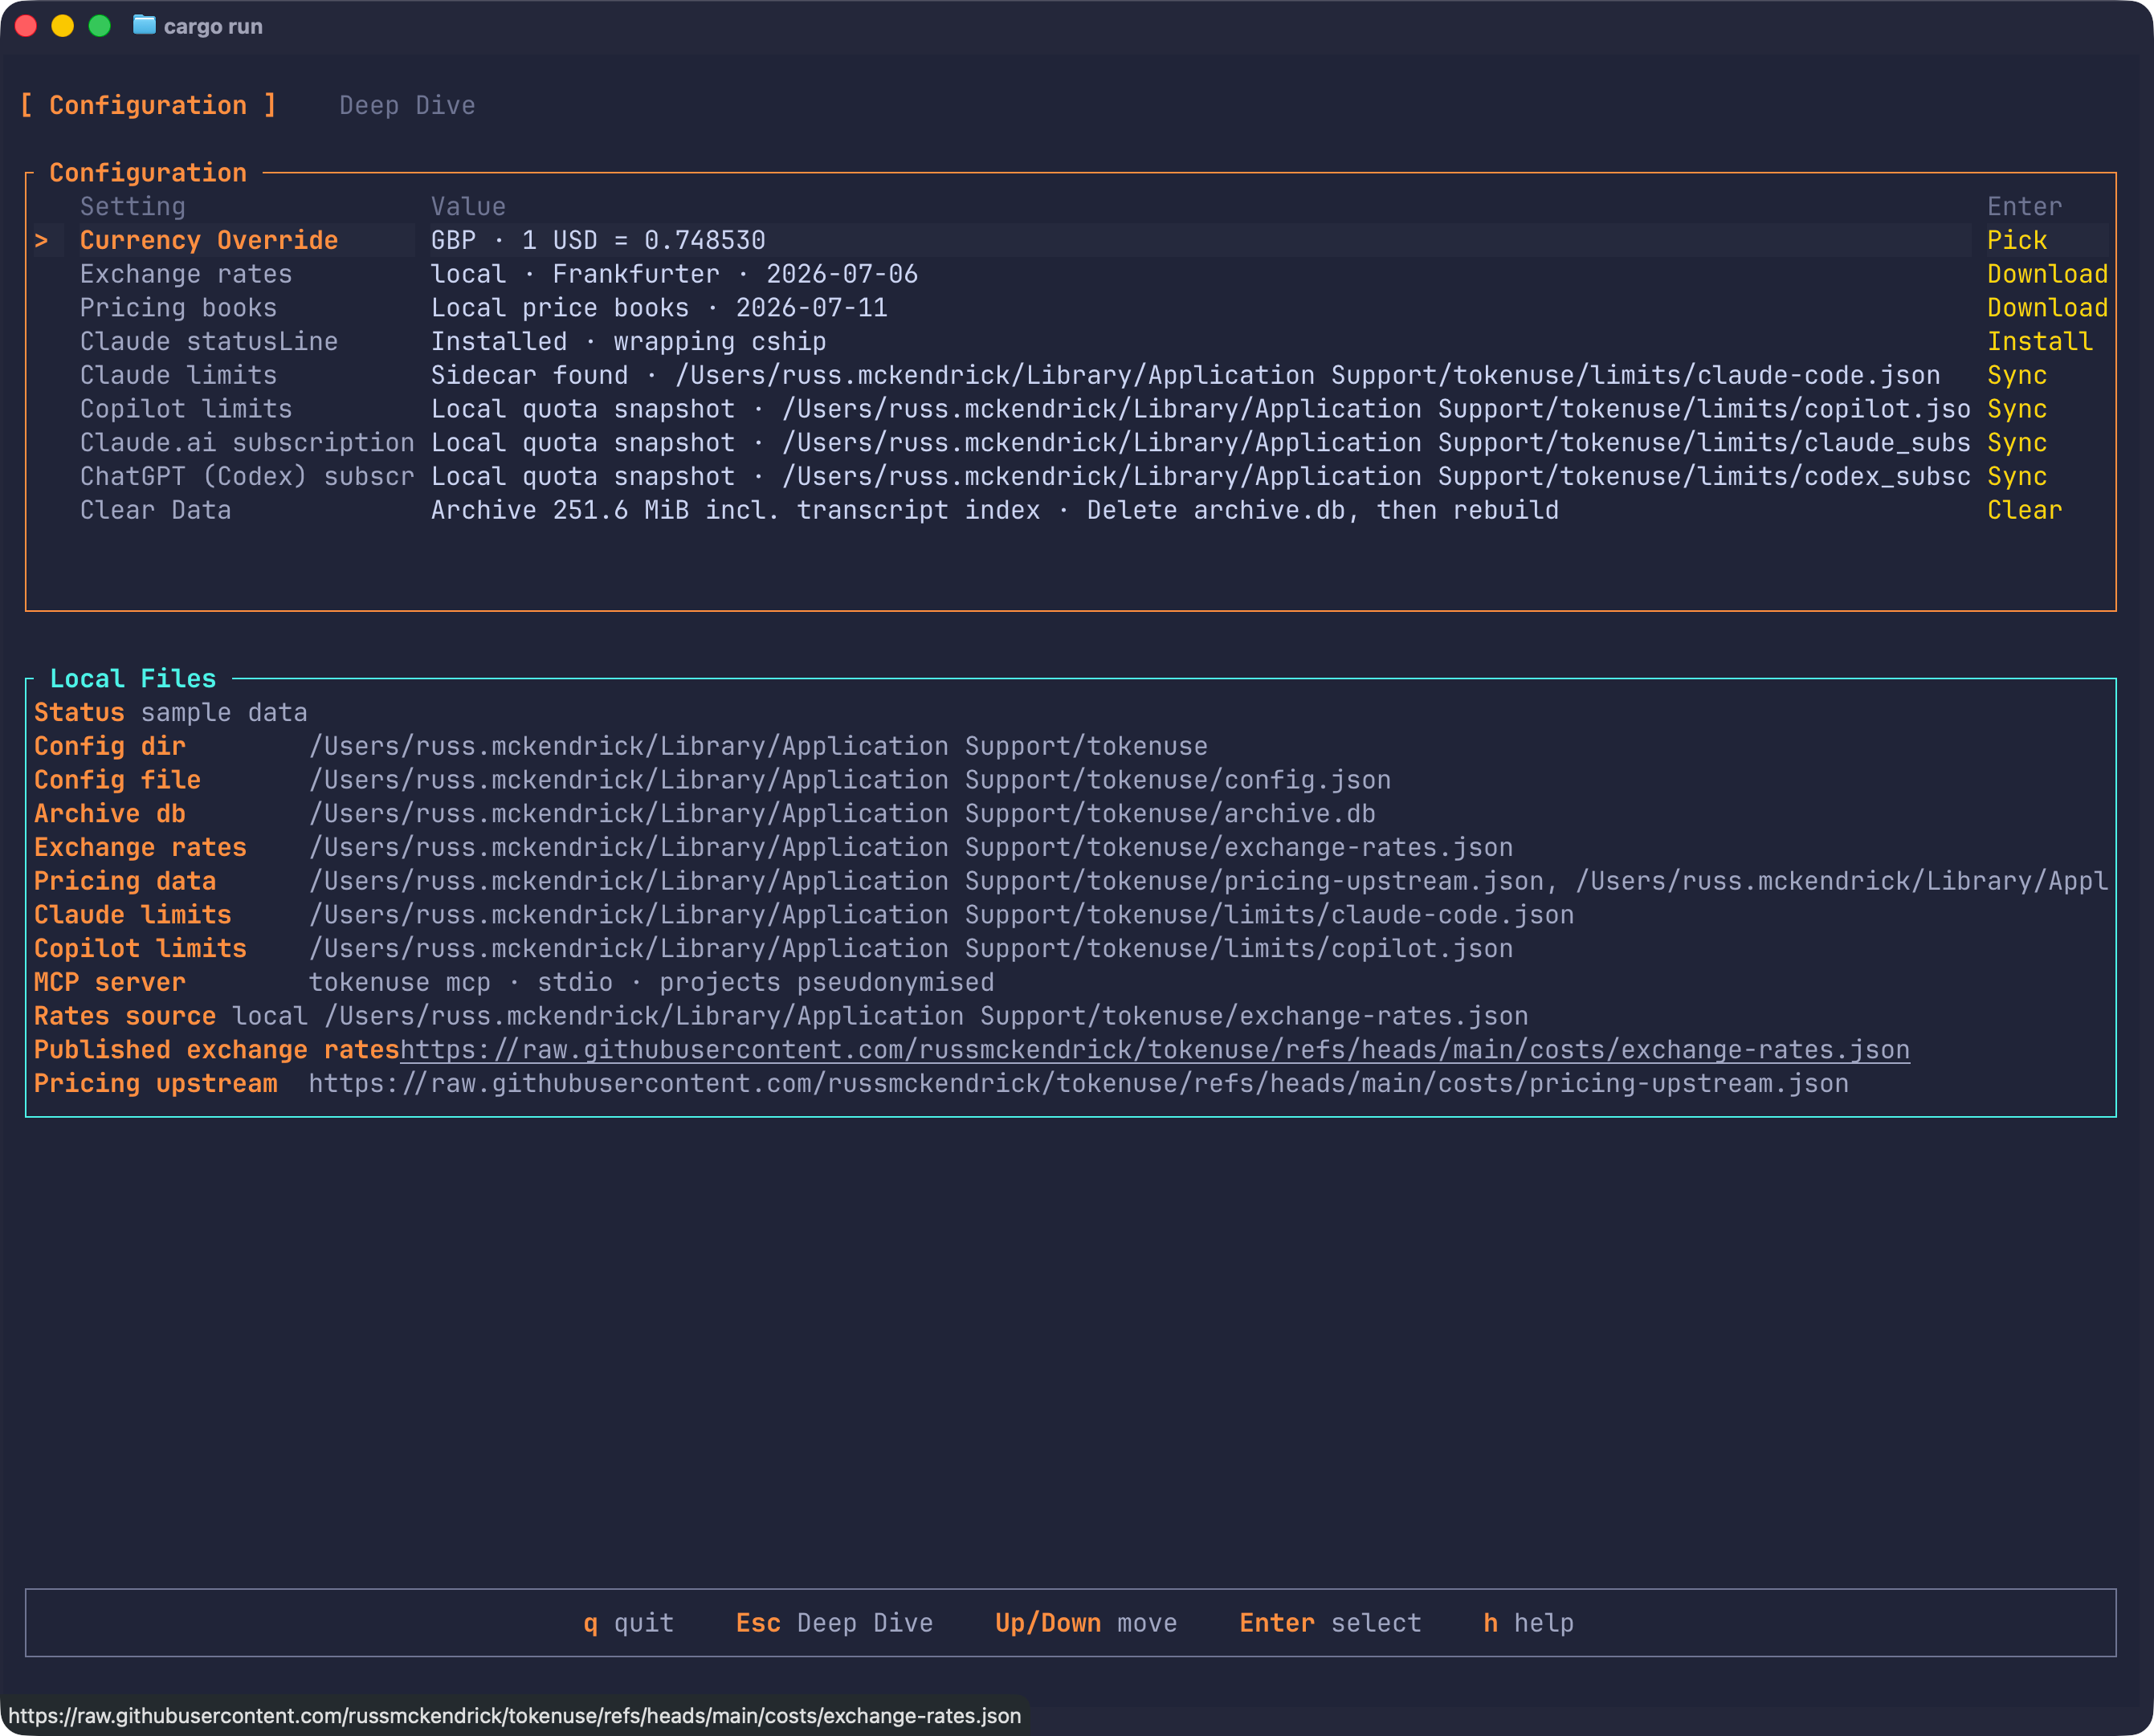Click the Rates source local path line
This screenshot has width=2154, height=1736.
pyautogui.click(x=781, y=1016)
